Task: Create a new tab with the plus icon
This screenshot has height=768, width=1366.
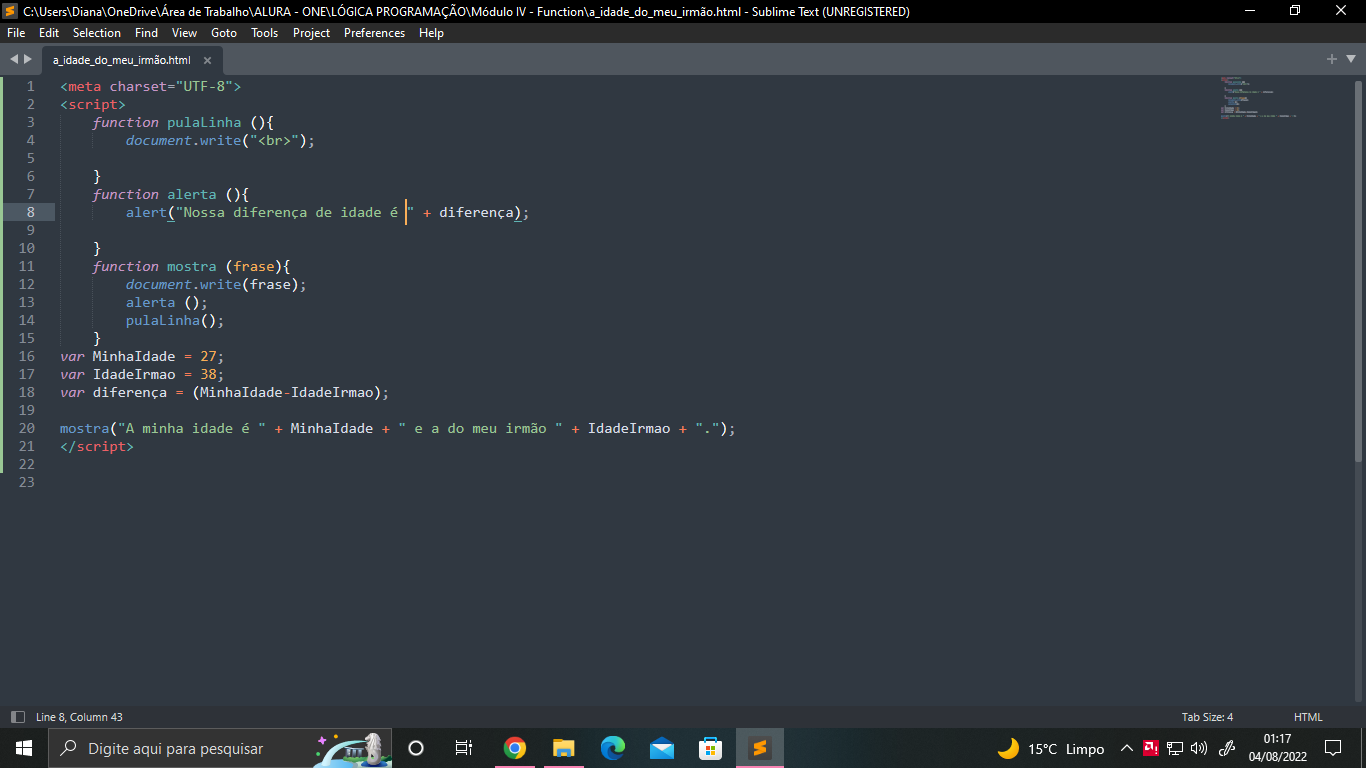Action: click(1332, 59)
